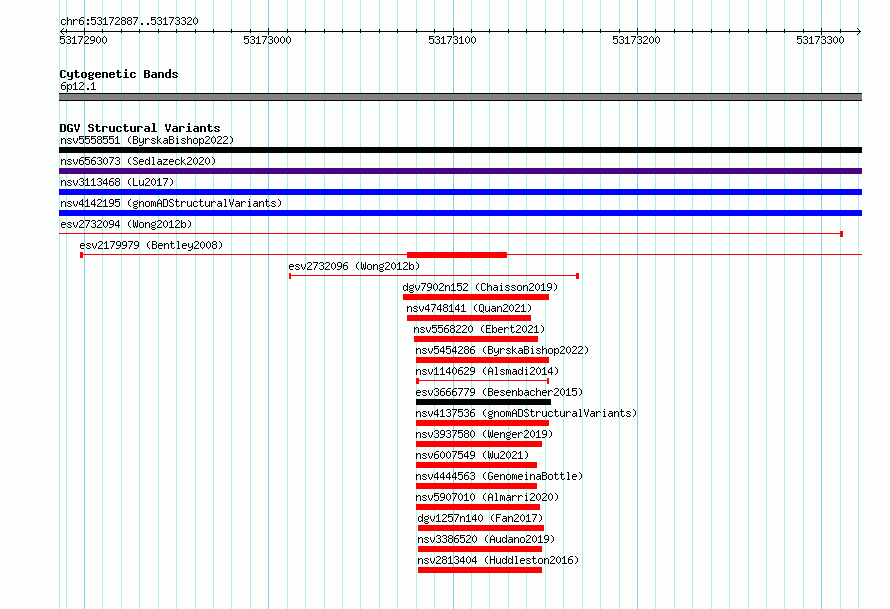
Task: Click the red nsv6007549 variant bar
Action: [x=476, y=465]
